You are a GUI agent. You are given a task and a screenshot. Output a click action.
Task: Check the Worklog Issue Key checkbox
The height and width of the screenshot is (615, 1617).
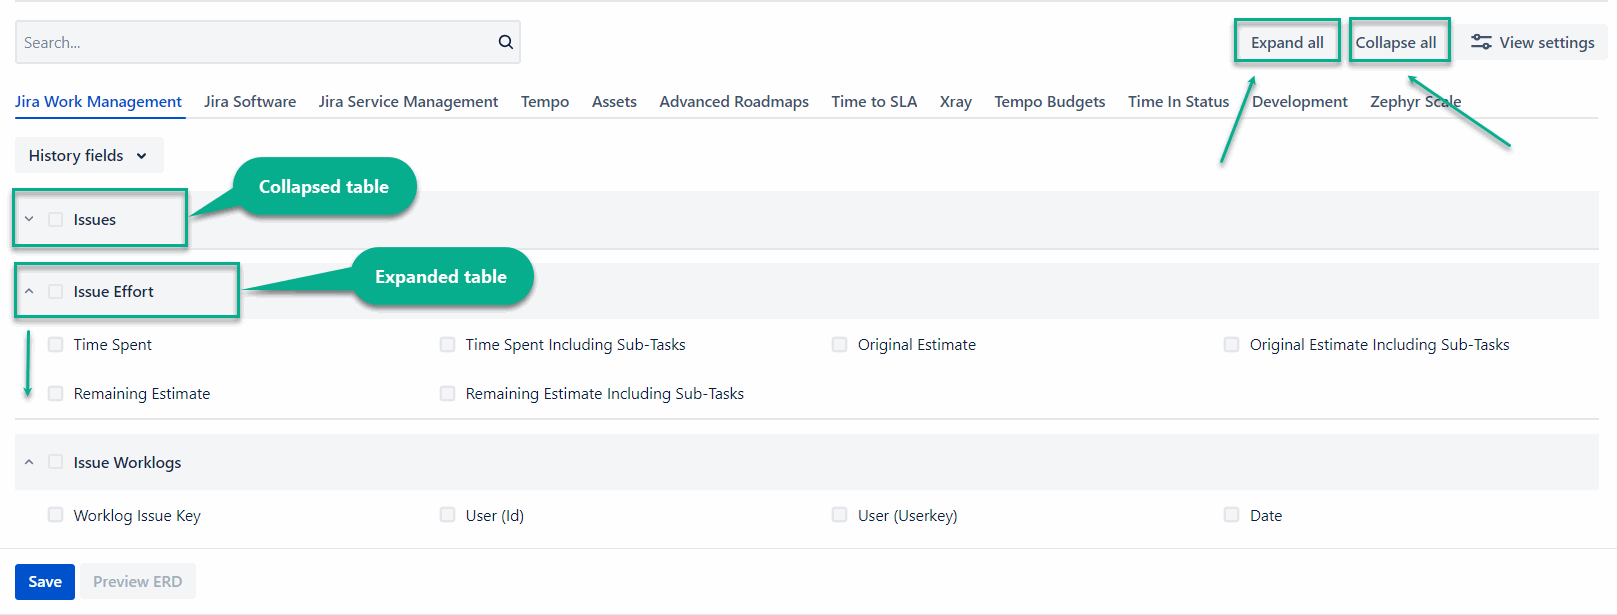coord(56,515)
